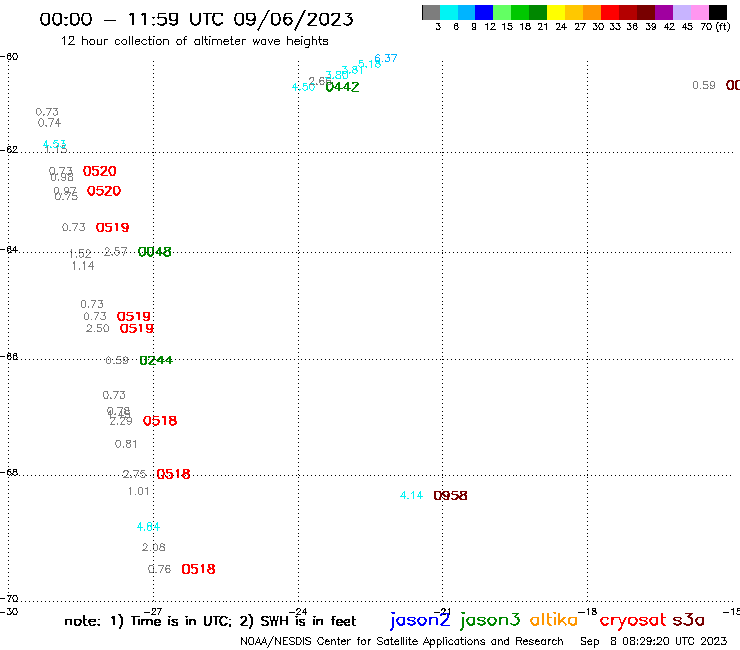Click the 'jason3' satellite legend label
This screenshot has width=740, height=650.
pos(490,620)
